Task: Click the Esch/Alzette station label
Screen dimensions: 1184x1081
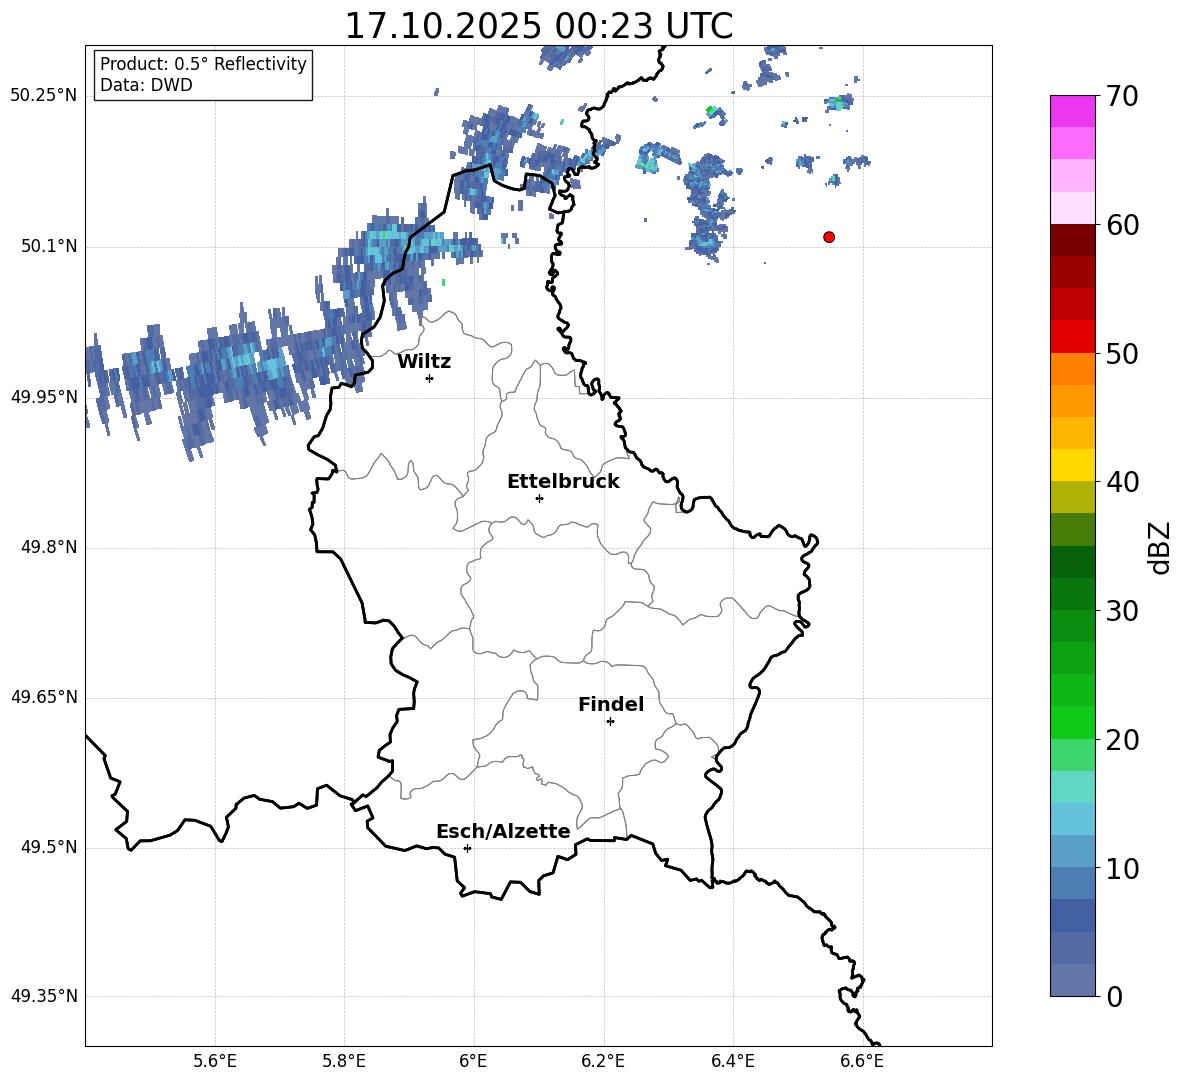Action: click(x=503, y=831)
